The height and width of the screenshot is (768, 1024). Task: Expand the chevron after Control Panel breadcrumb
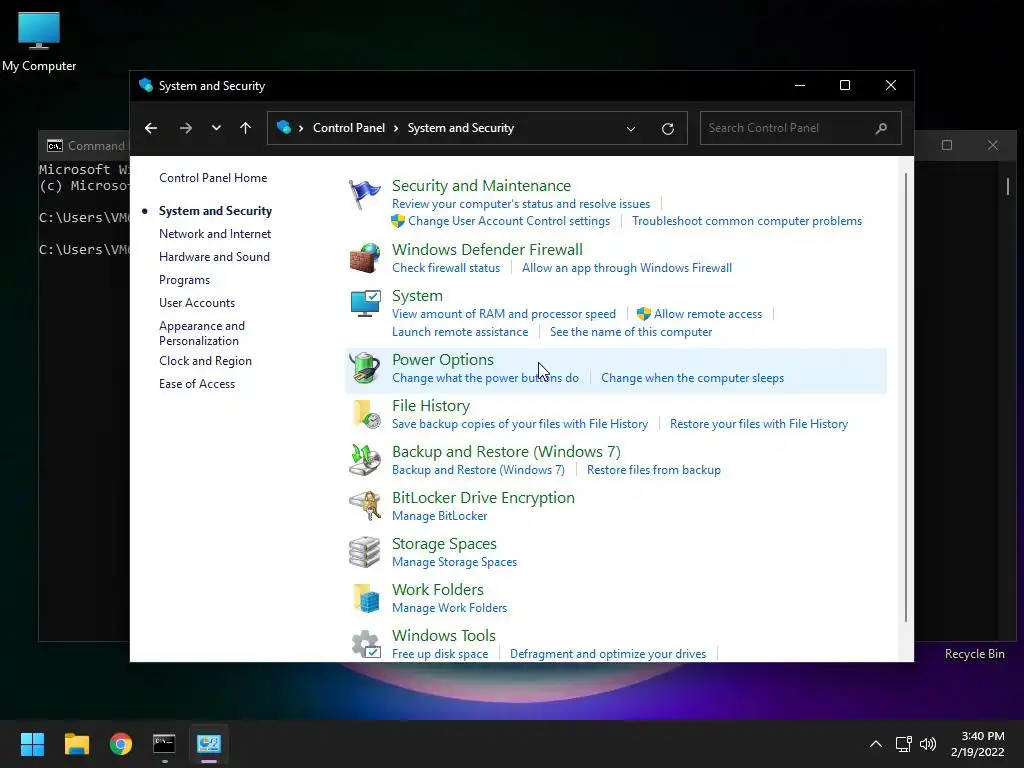pyautogui.click(x=396, y=128)
